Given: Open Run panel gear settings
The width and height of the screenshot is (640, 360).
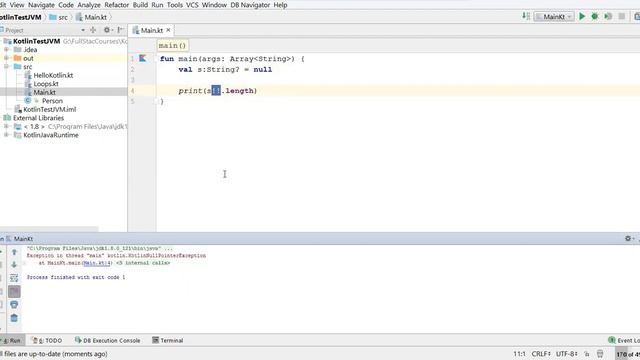Looking at the screenshot, I should (628, 238).
